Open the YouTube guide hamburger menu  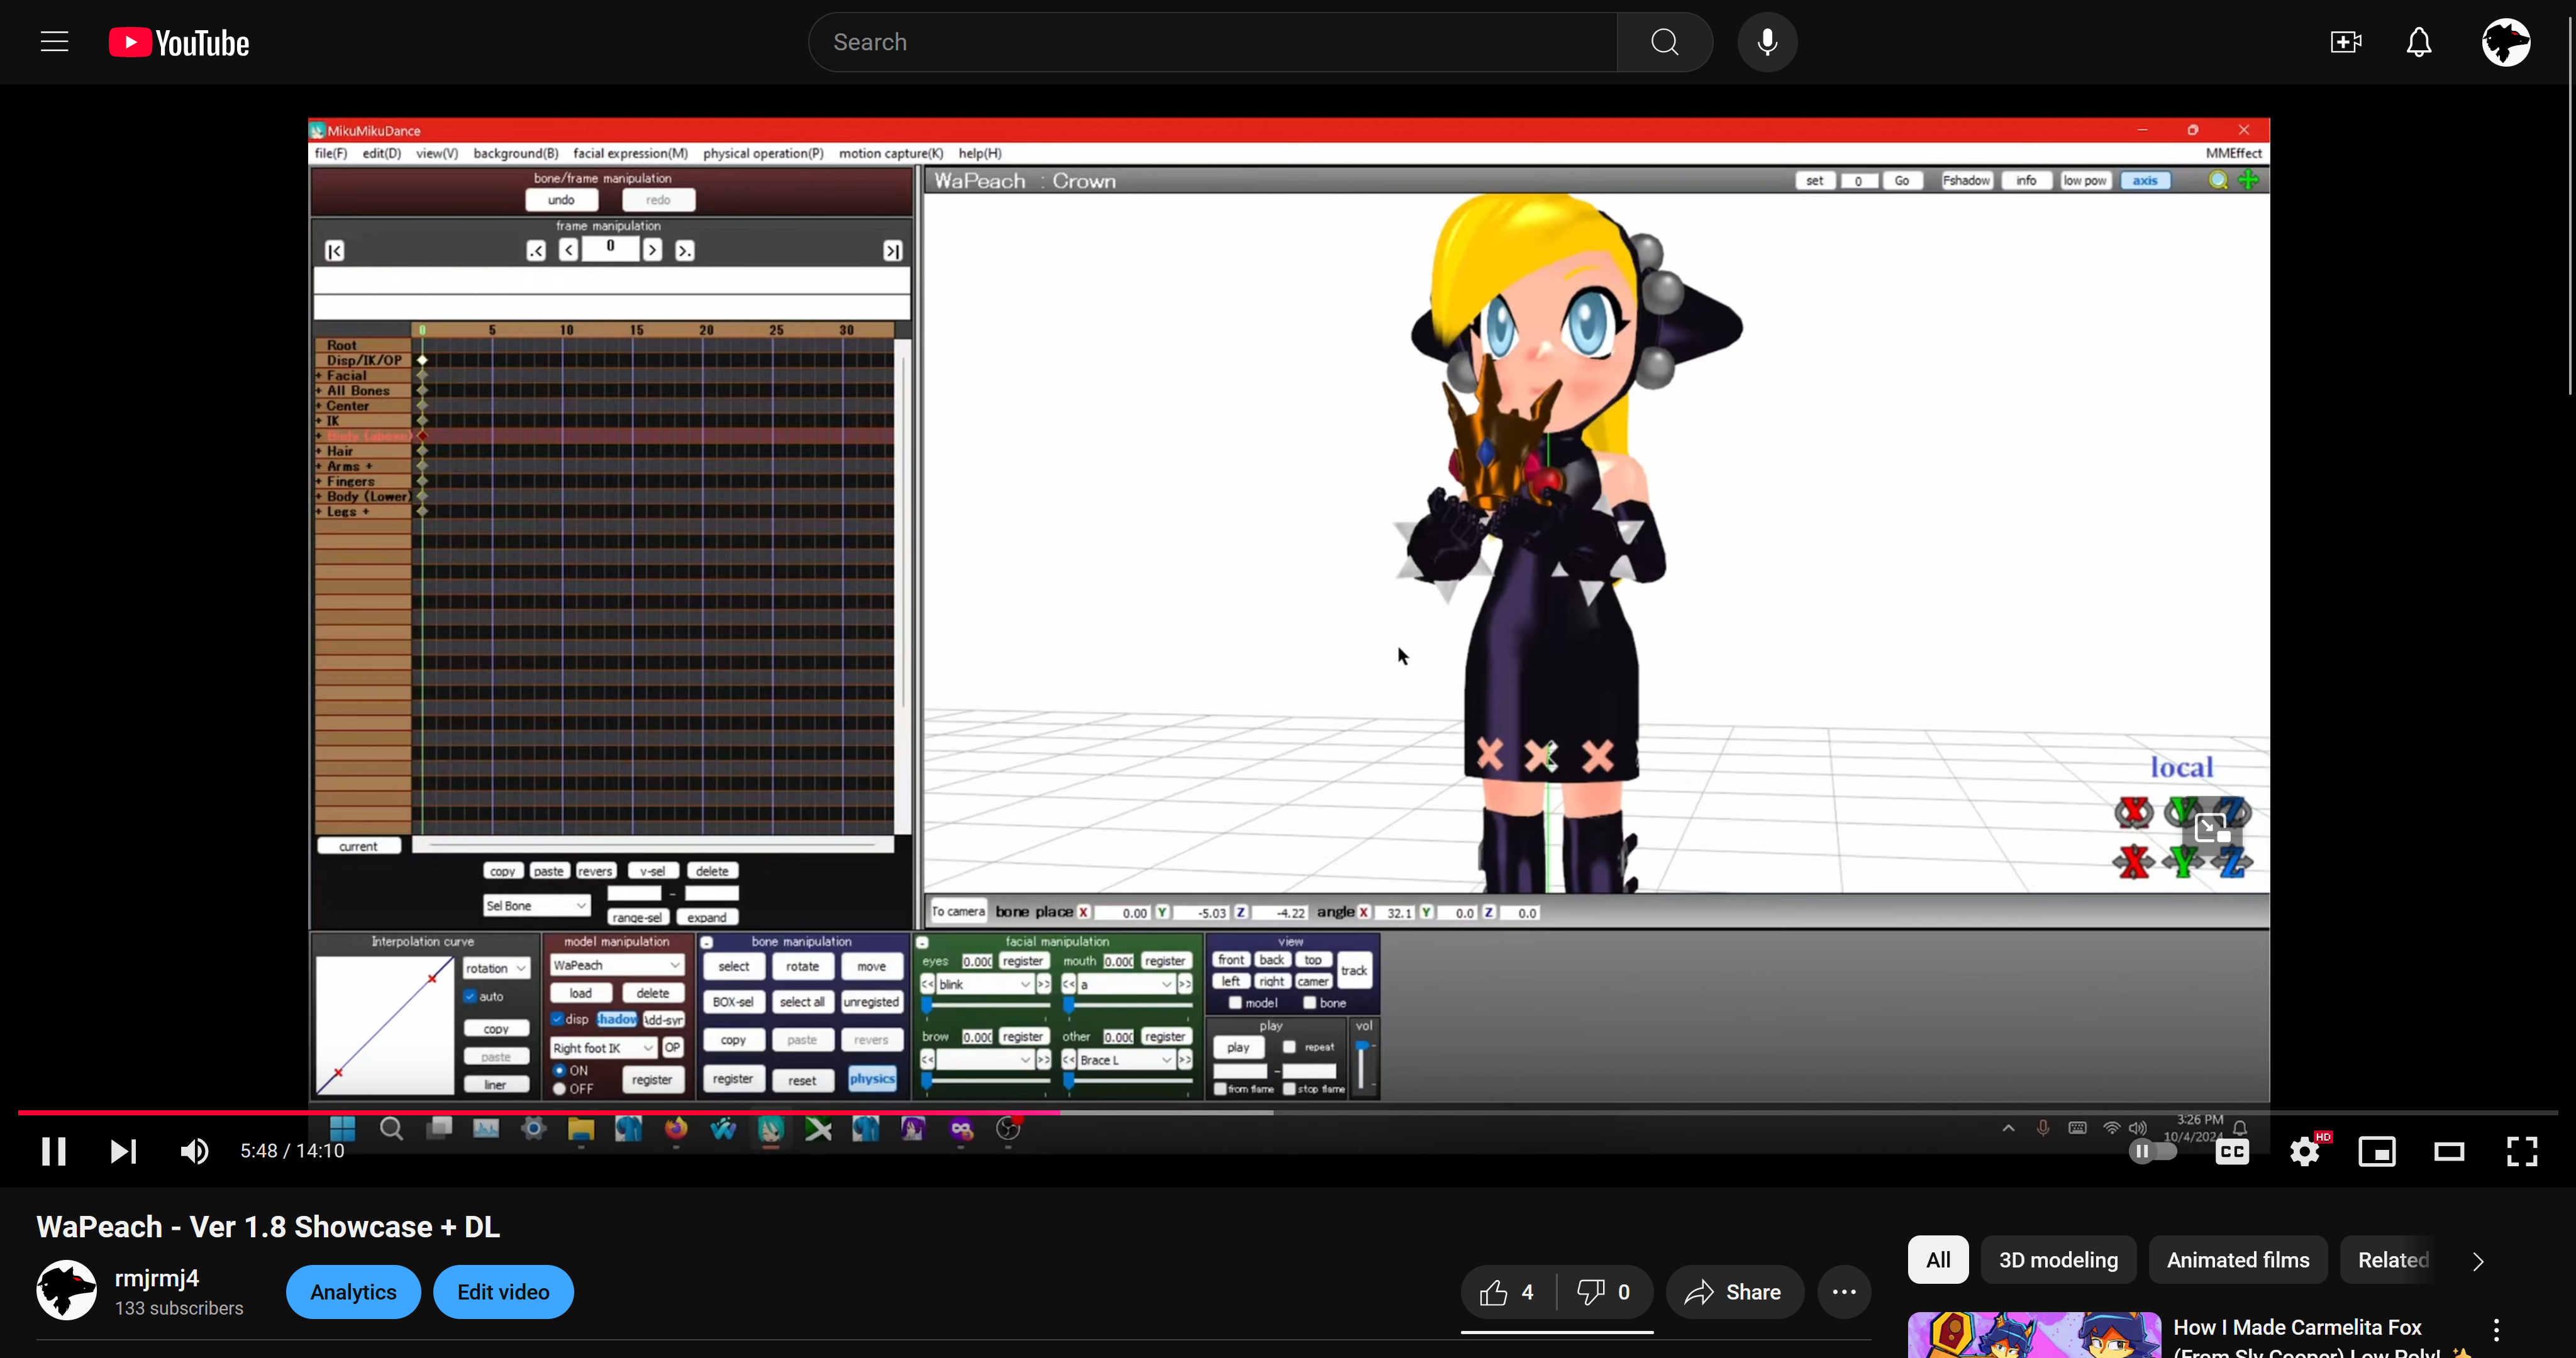[x=54, y=42]
